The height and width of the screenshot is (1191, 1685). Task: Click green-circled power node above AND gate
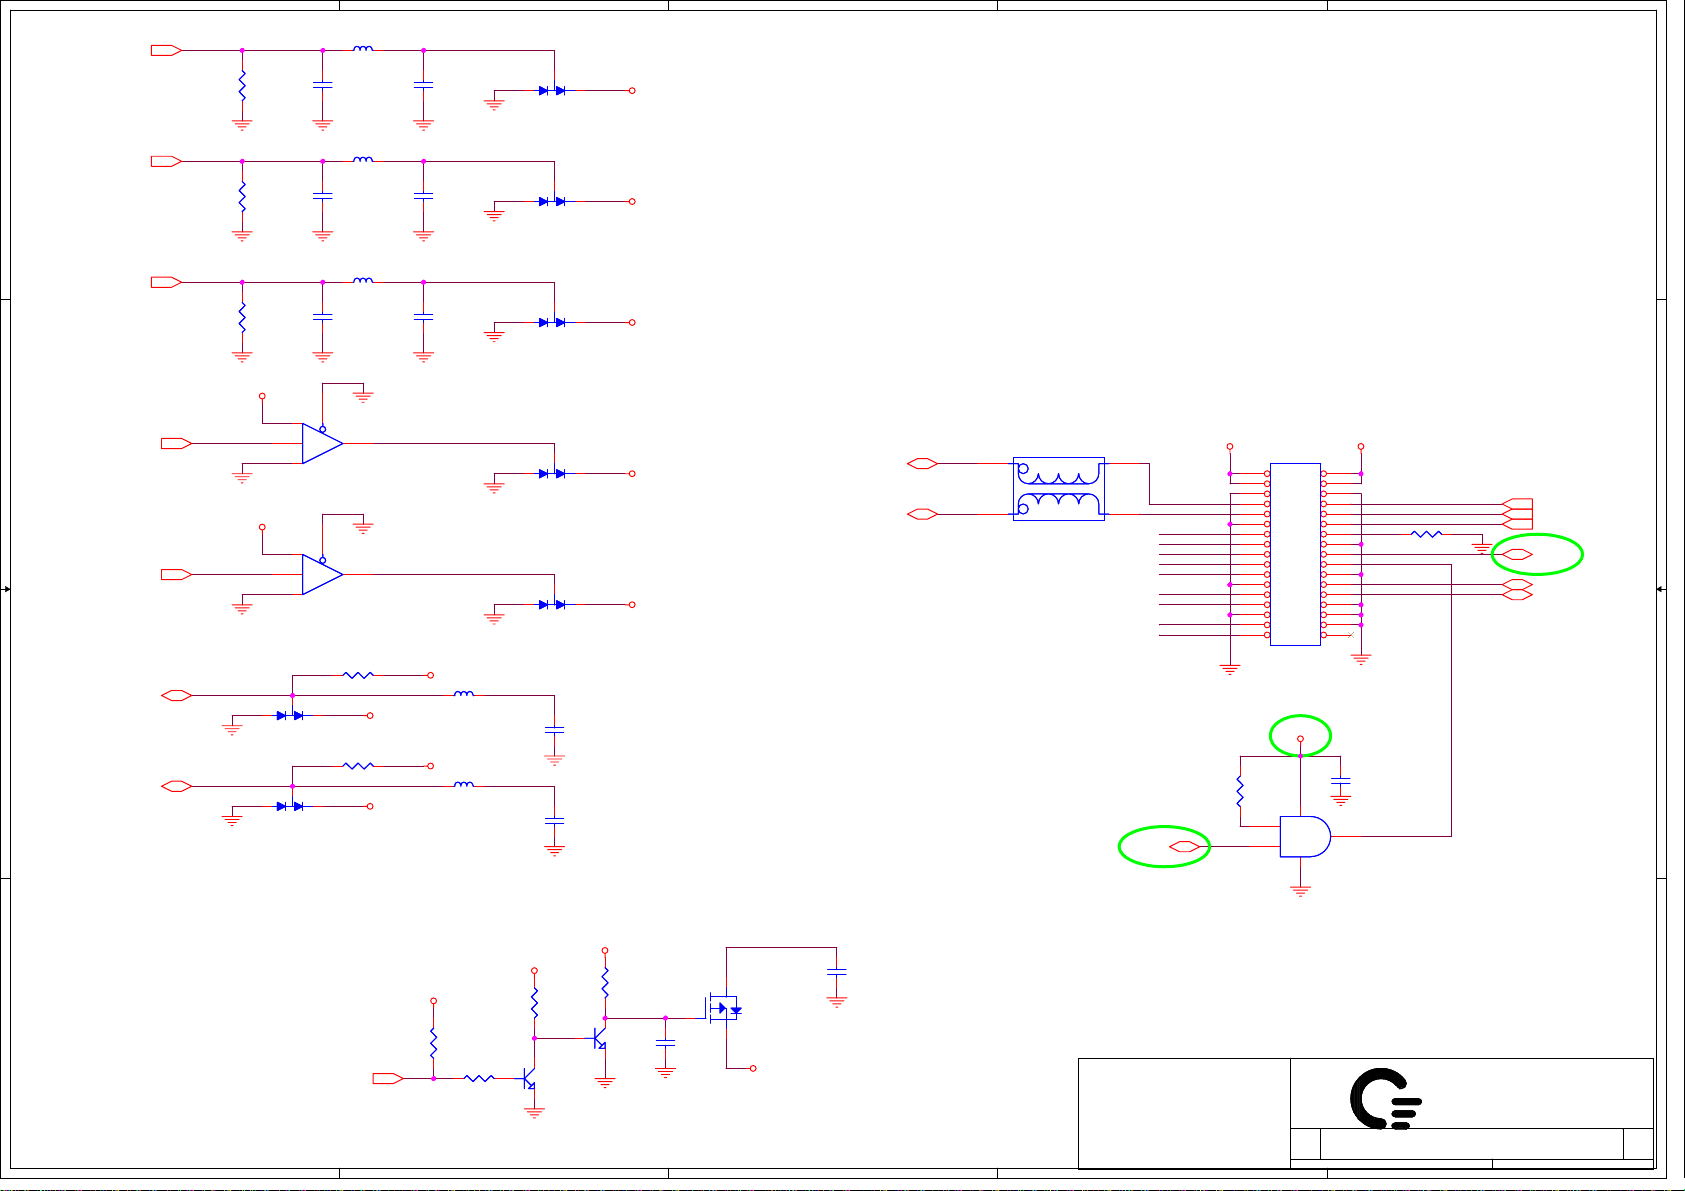pos(1300,738)
